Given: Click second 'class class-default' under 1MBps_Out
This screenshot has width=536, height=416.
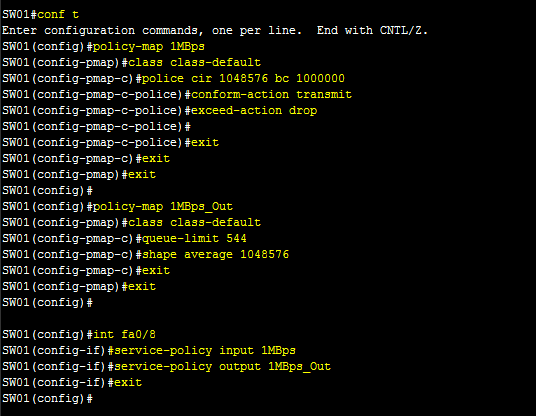Looking at the screenshot, I should 194,223.
